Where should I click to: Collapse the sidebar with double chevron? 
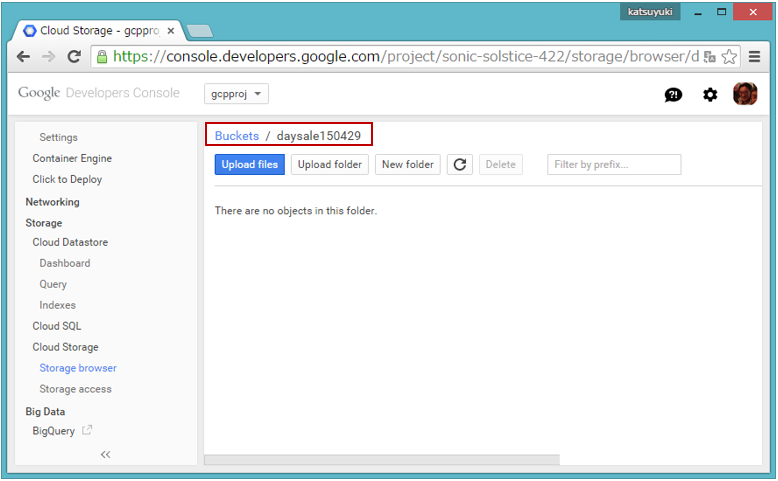click(106, 454)
